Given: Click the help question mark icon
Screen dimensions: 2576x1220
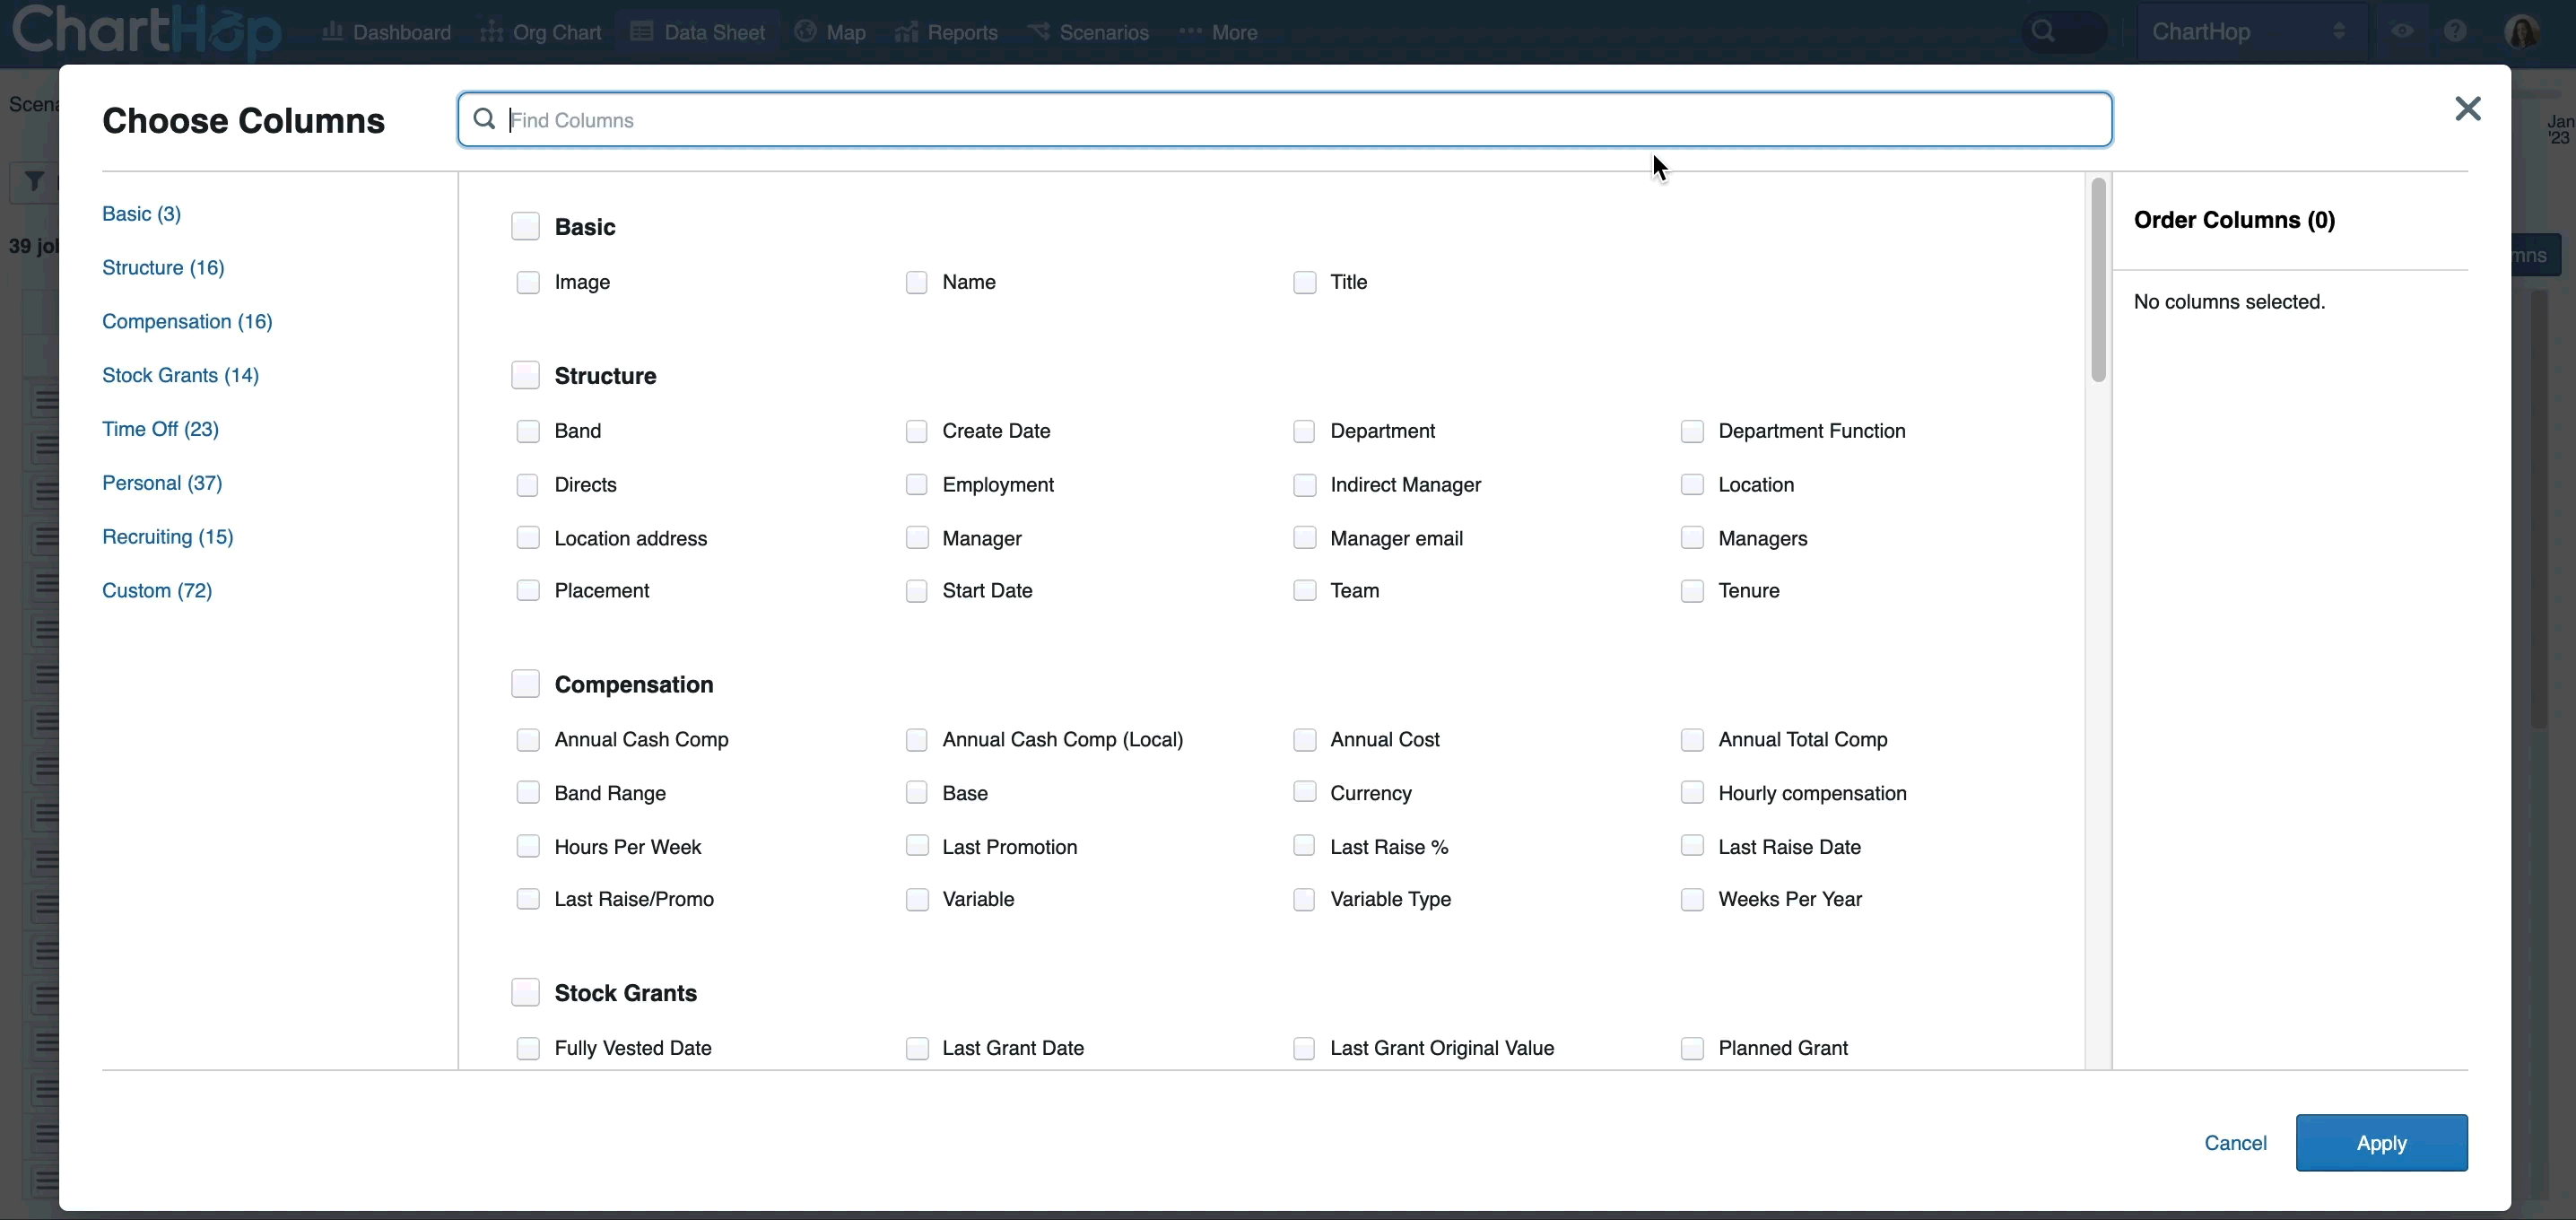Looking at the screenshot, I should (x=2458, y=31).
